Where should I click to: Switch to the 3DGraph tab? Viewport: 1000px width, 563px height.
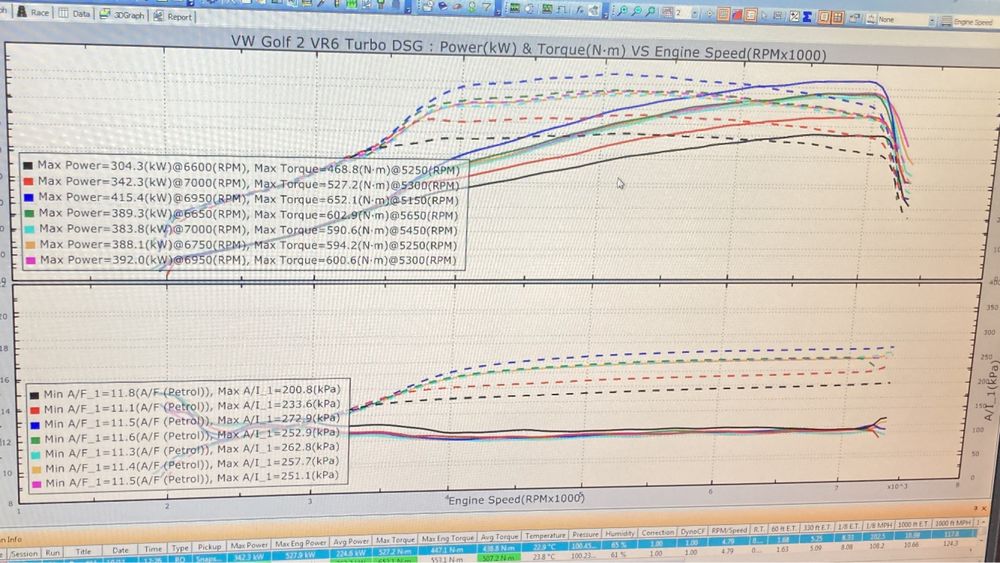tap(122, 15)
